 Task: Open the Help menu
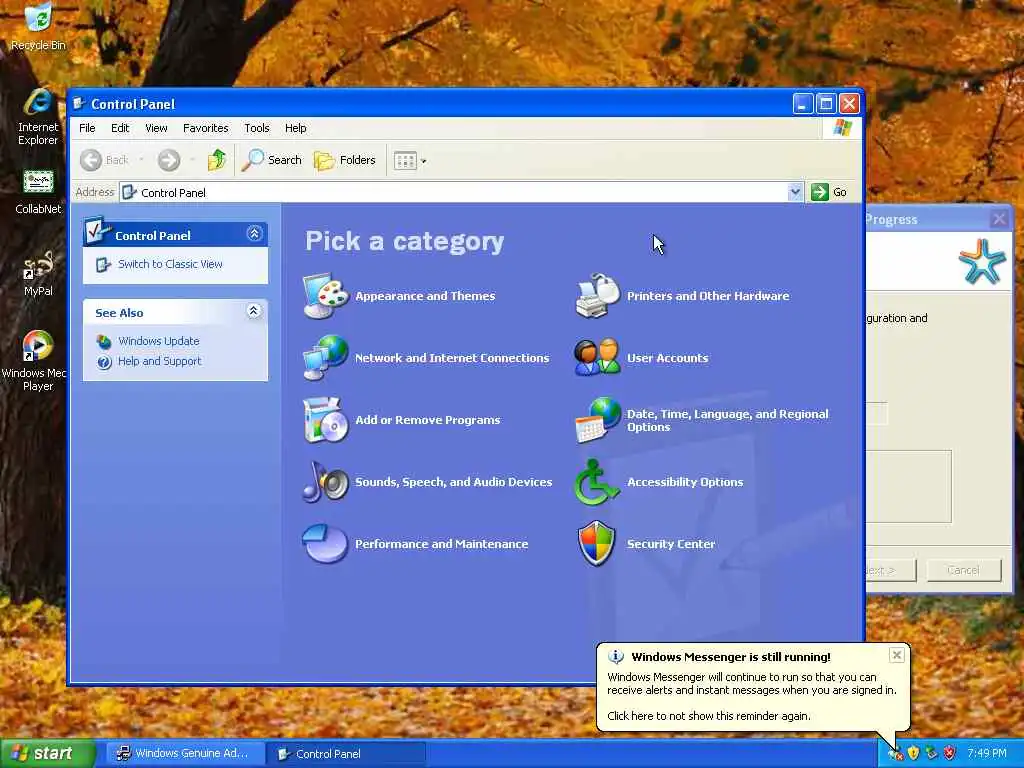coord(295,128)
